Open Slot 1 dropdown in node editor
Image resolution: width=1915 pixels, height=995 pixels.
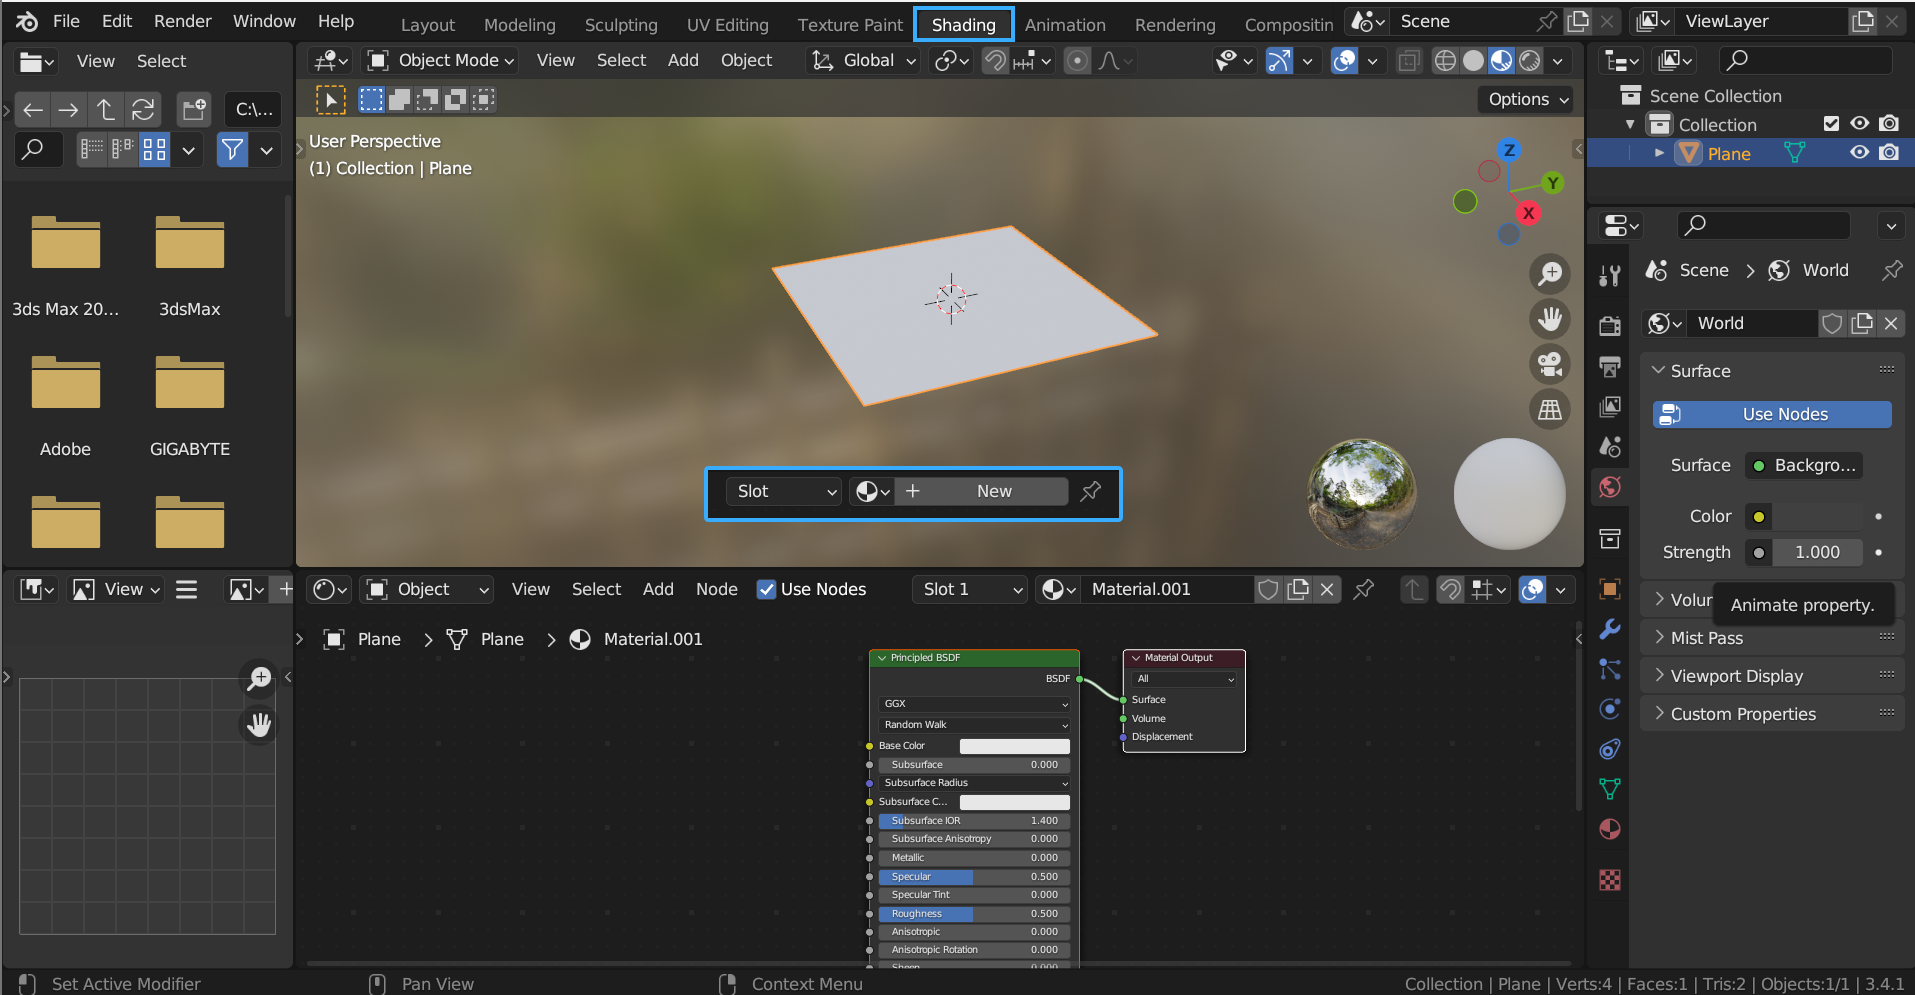[969, 589]
